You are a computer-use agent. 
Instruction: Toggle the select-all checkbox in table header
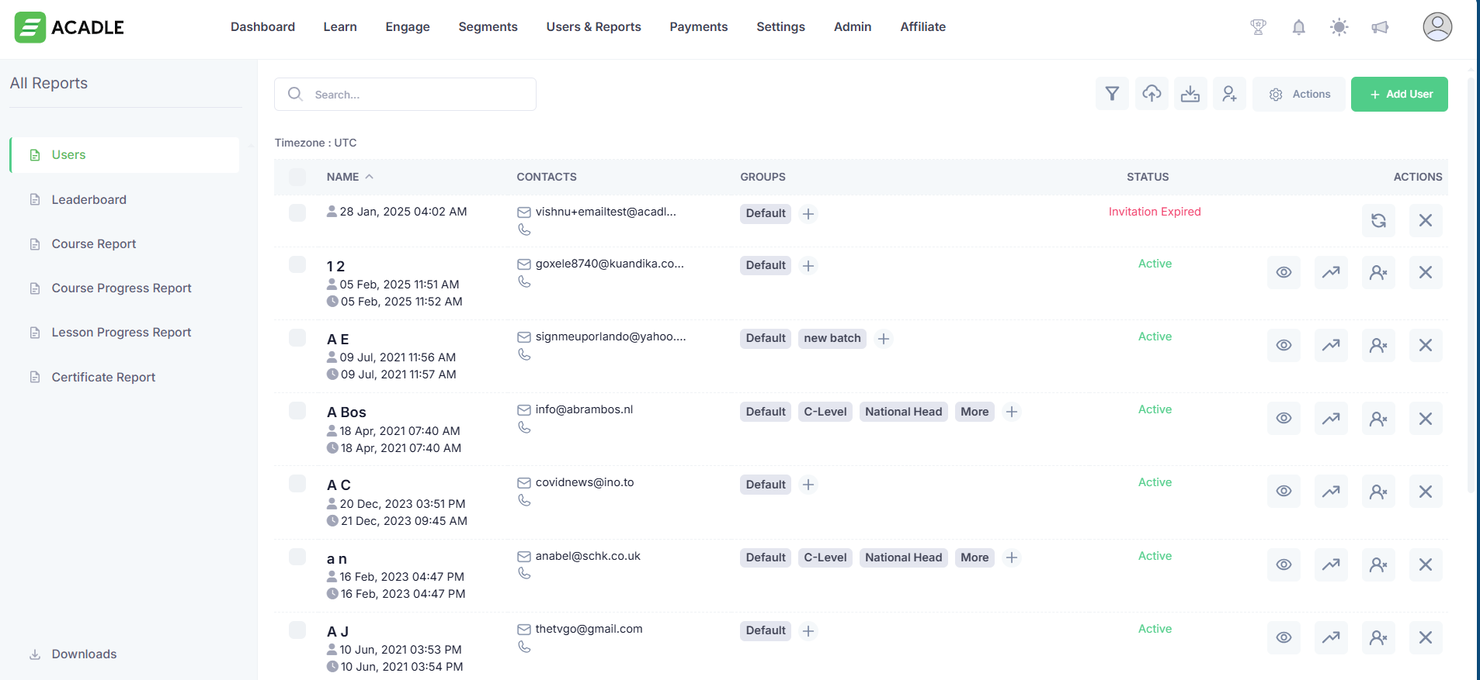(297, 177)
